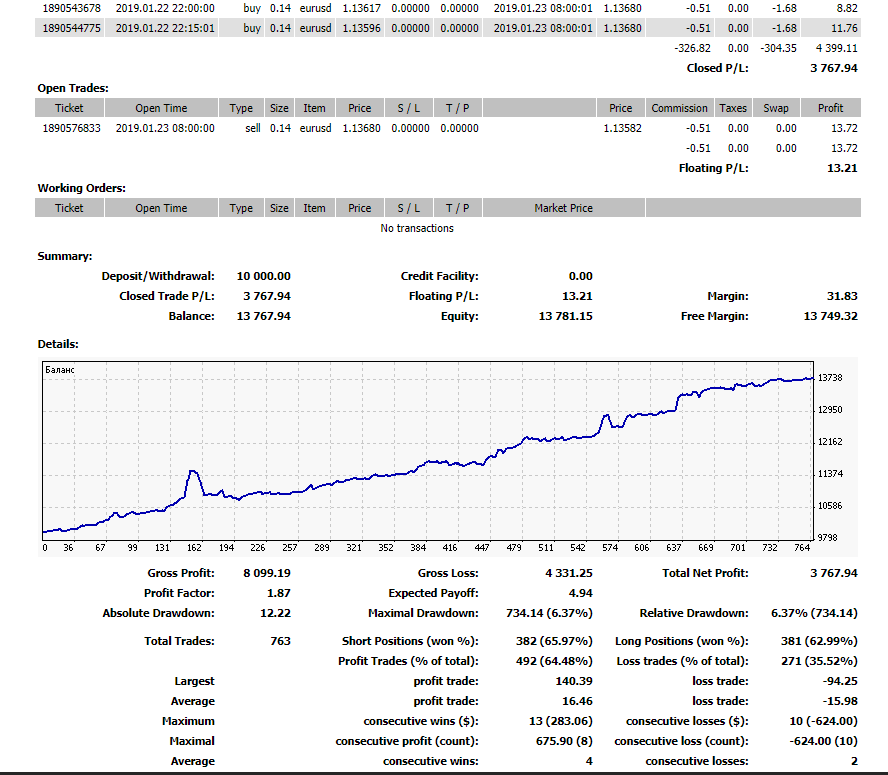888x775 pixels.
Task: Click the Баланс label inside the chart
Action: [60, 369]
